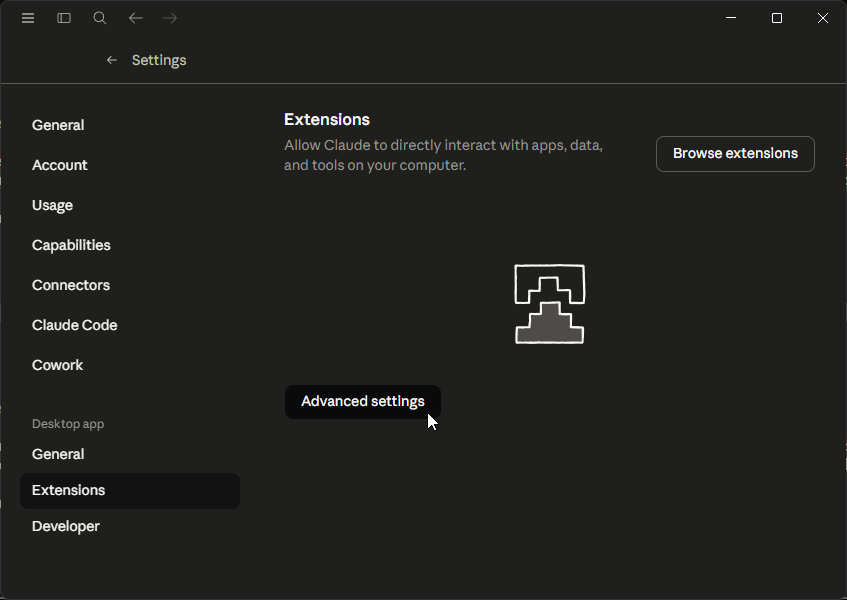This screenshot has width=847, height=600.
Task: Click the back navigation arrow icon
Action: click(x=135, y=17)
